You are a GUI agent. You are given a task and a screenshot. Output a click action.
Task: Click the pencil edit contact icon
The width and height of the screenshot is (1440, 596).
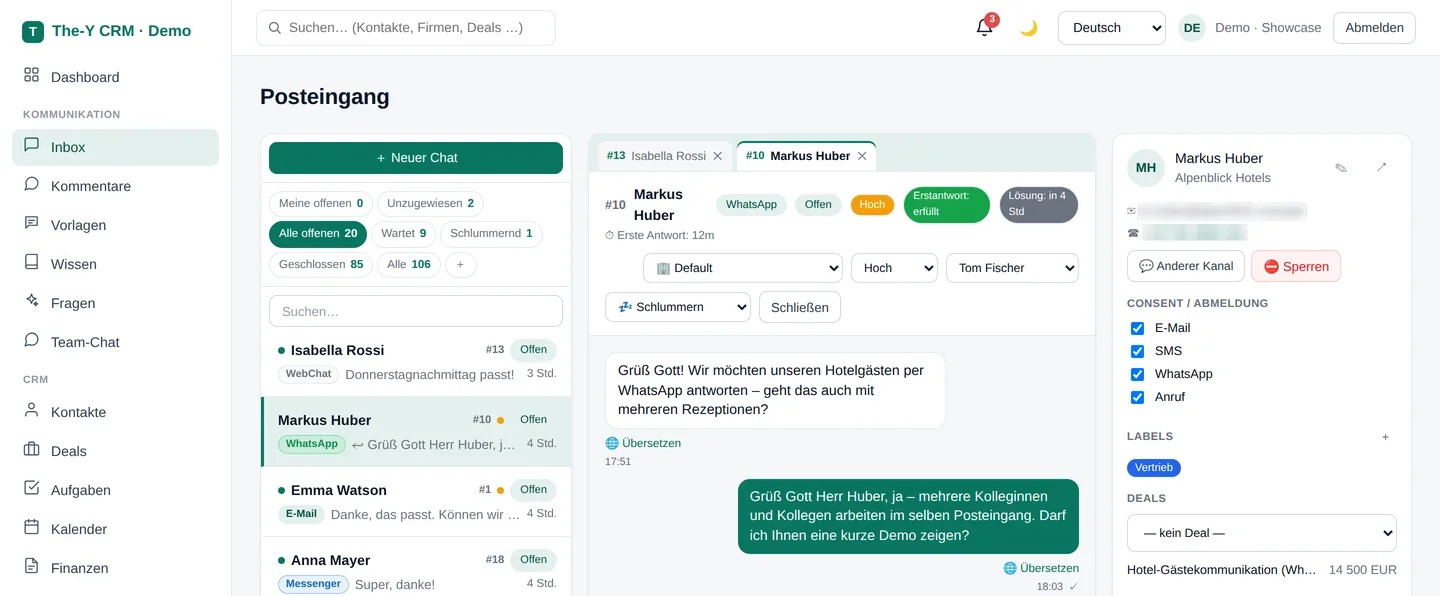[1341, 167]
